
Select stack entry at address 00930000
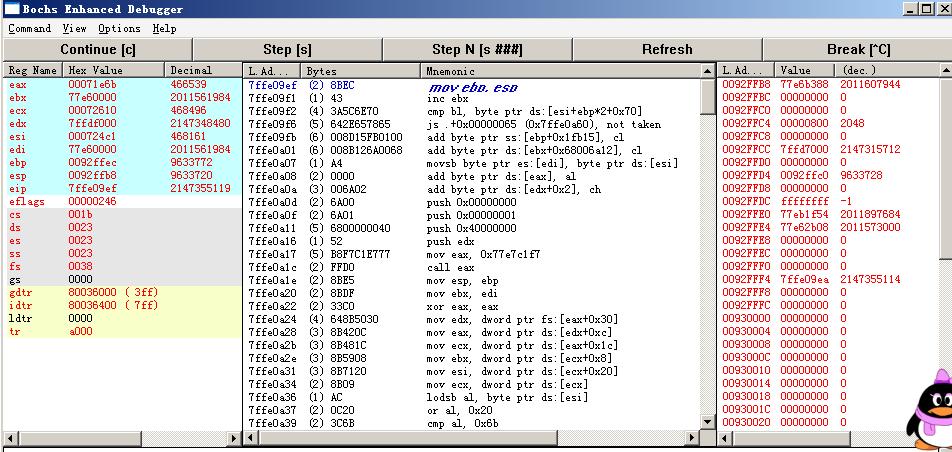tap(829, 318)
